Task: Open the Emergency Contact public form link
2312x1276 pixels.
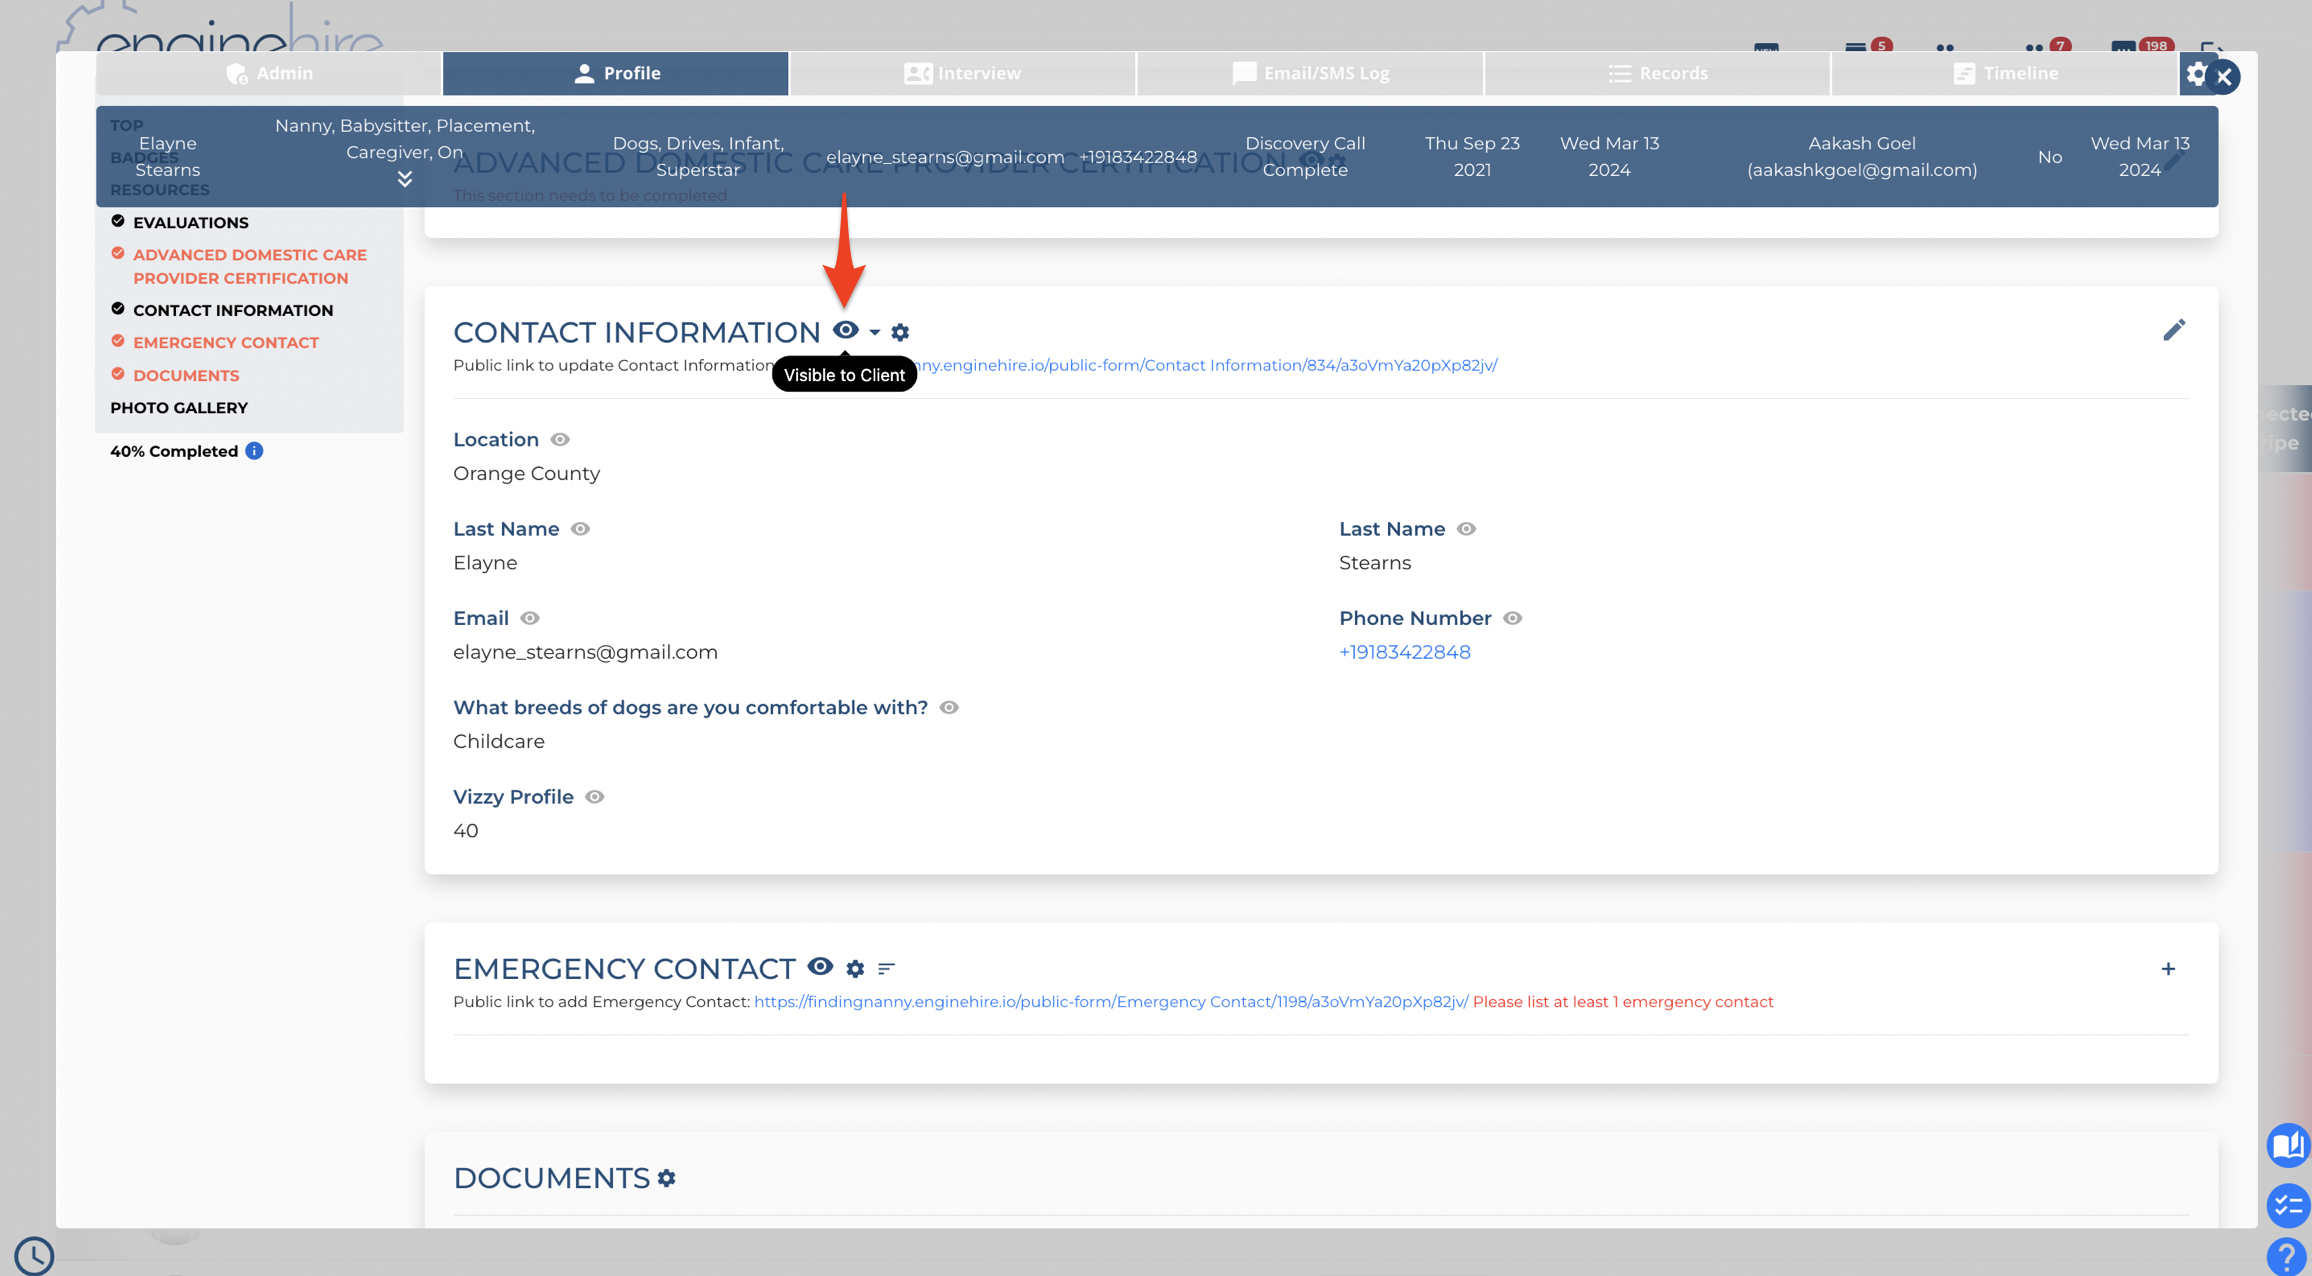Action: click(x=1111, y=1002)
